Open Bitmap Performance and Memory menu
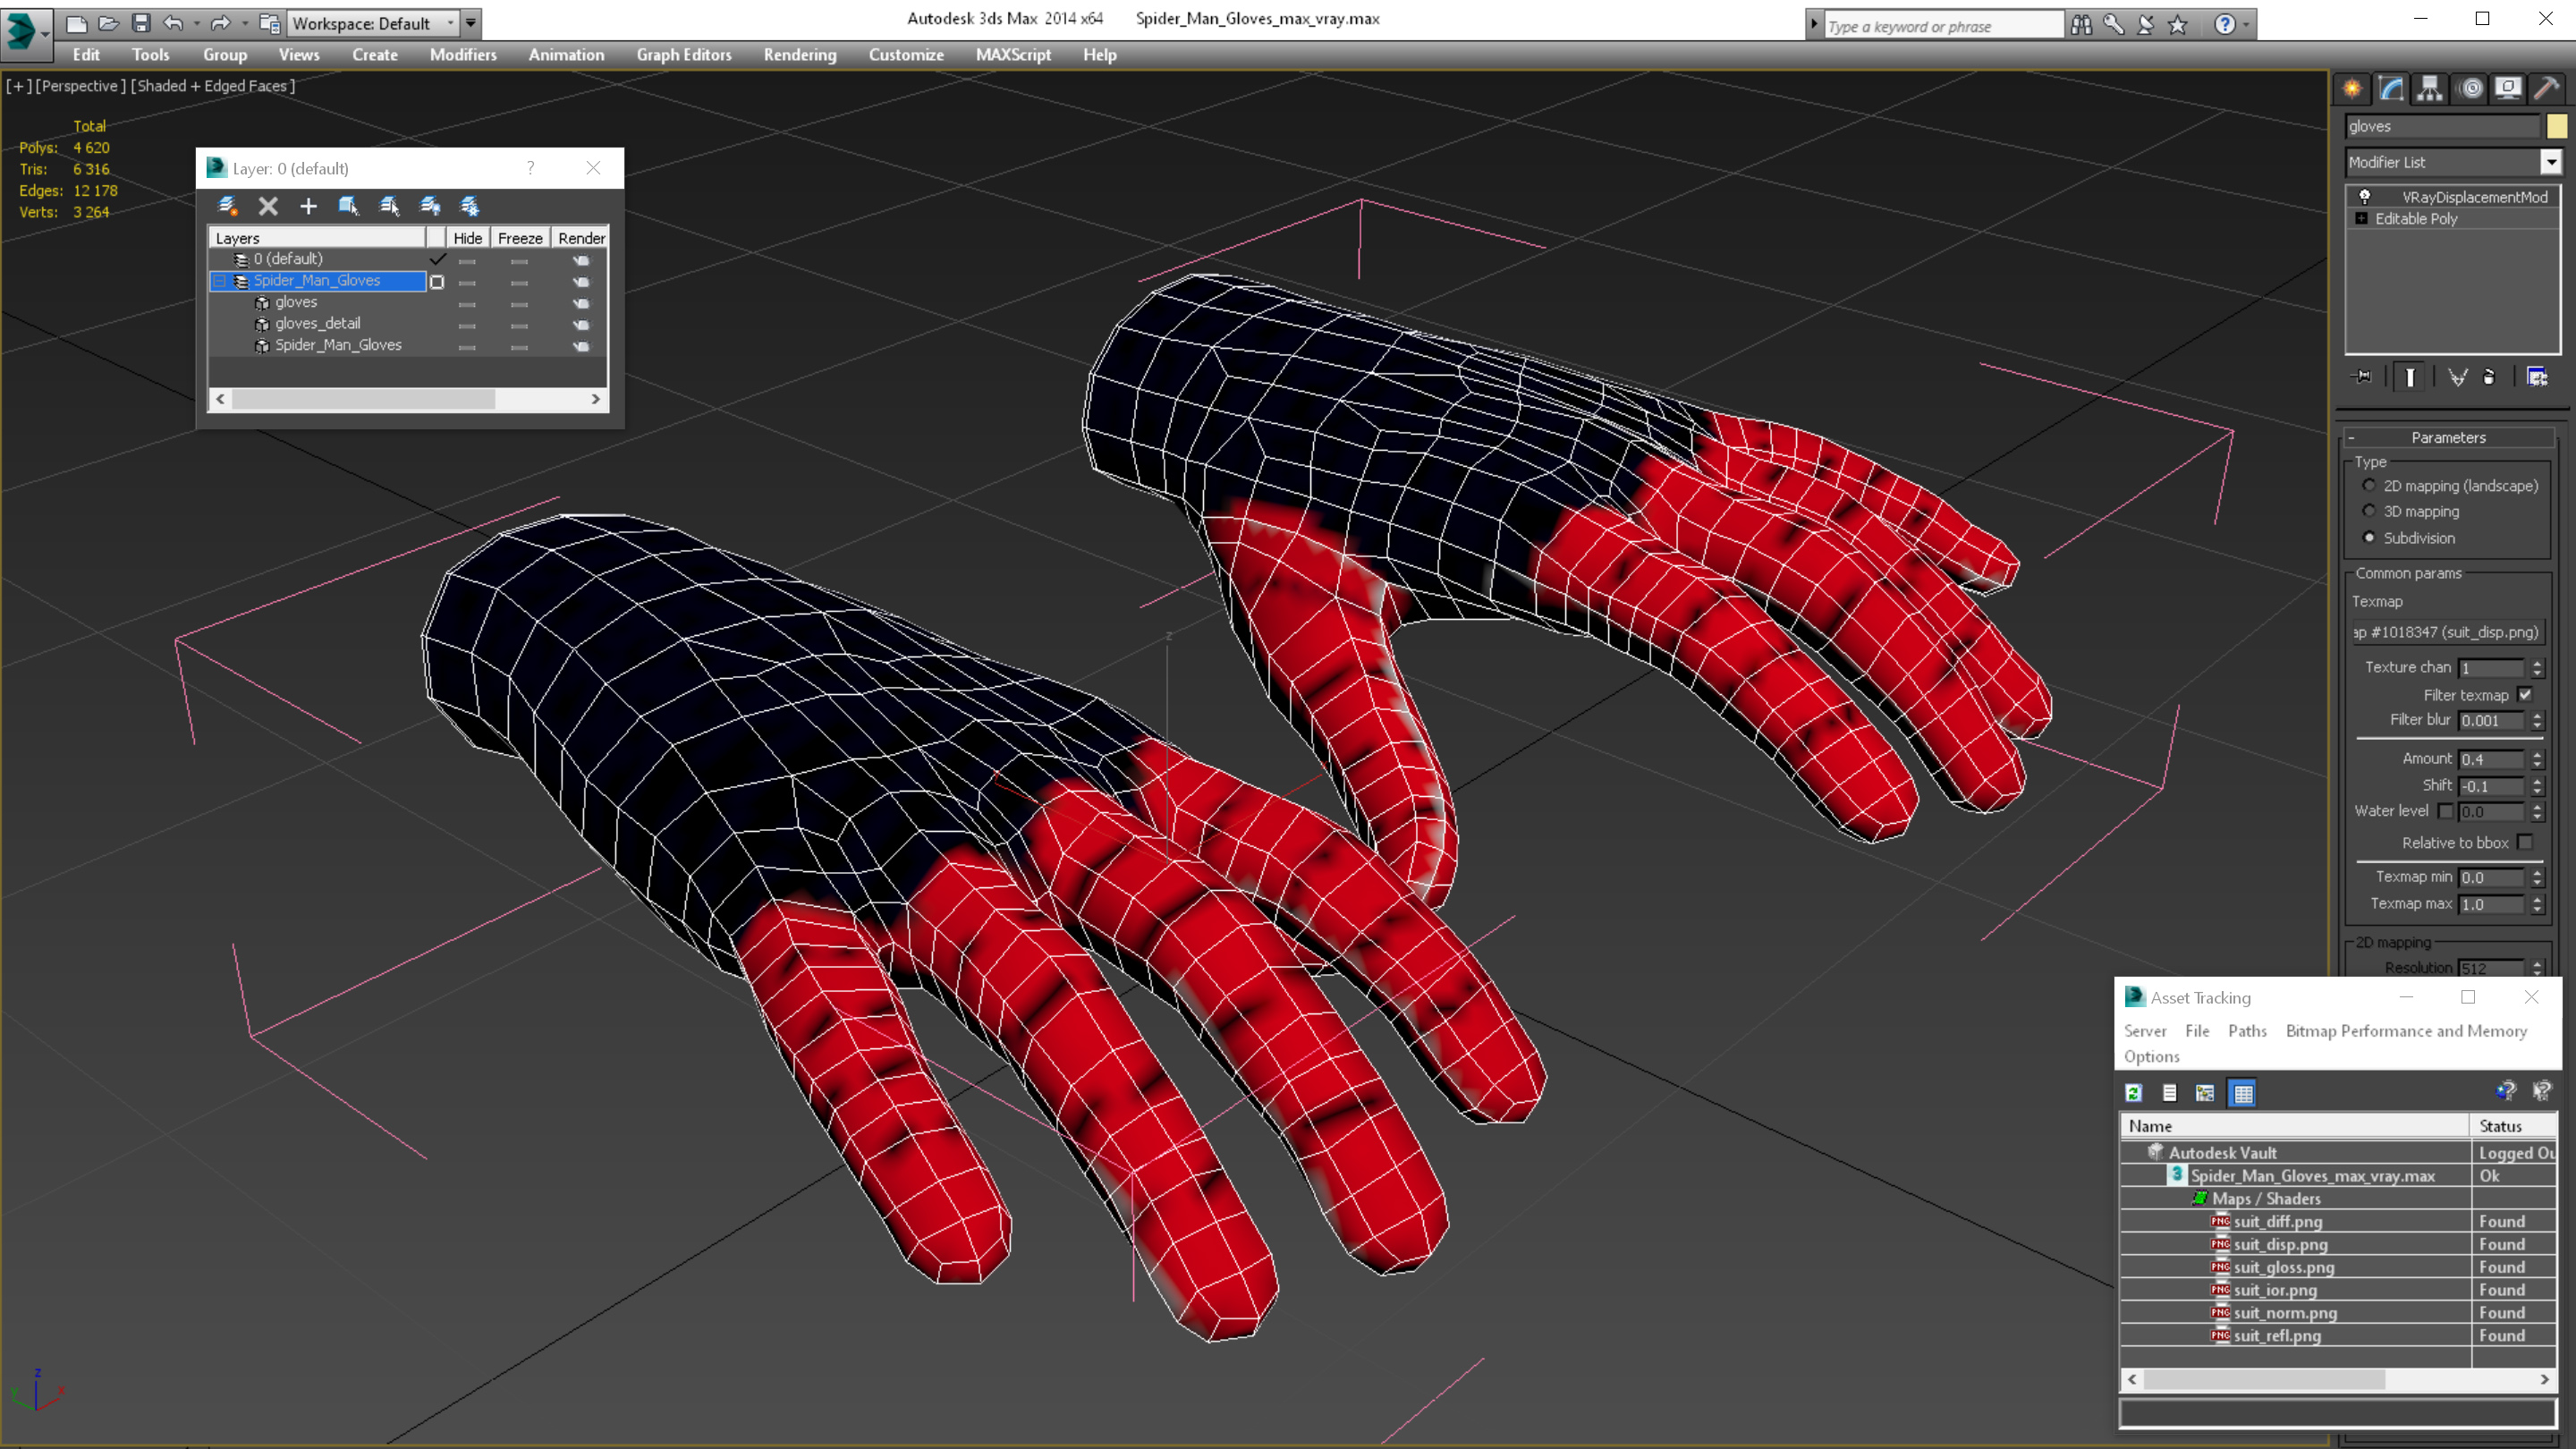2576x1449 pixels. click(2406, 1031)
